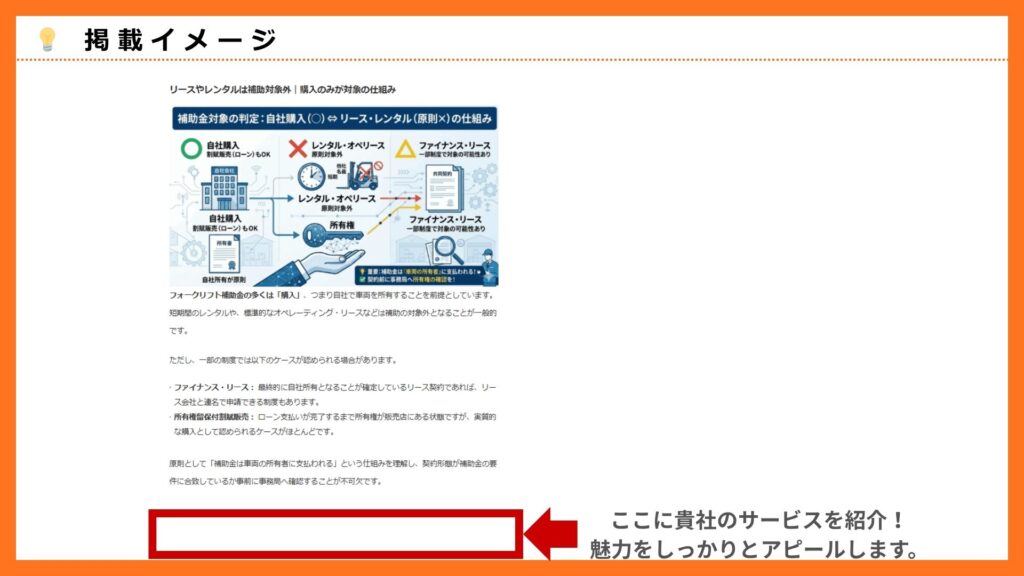Click the worker figure in the notice banner

click(488, 266)
